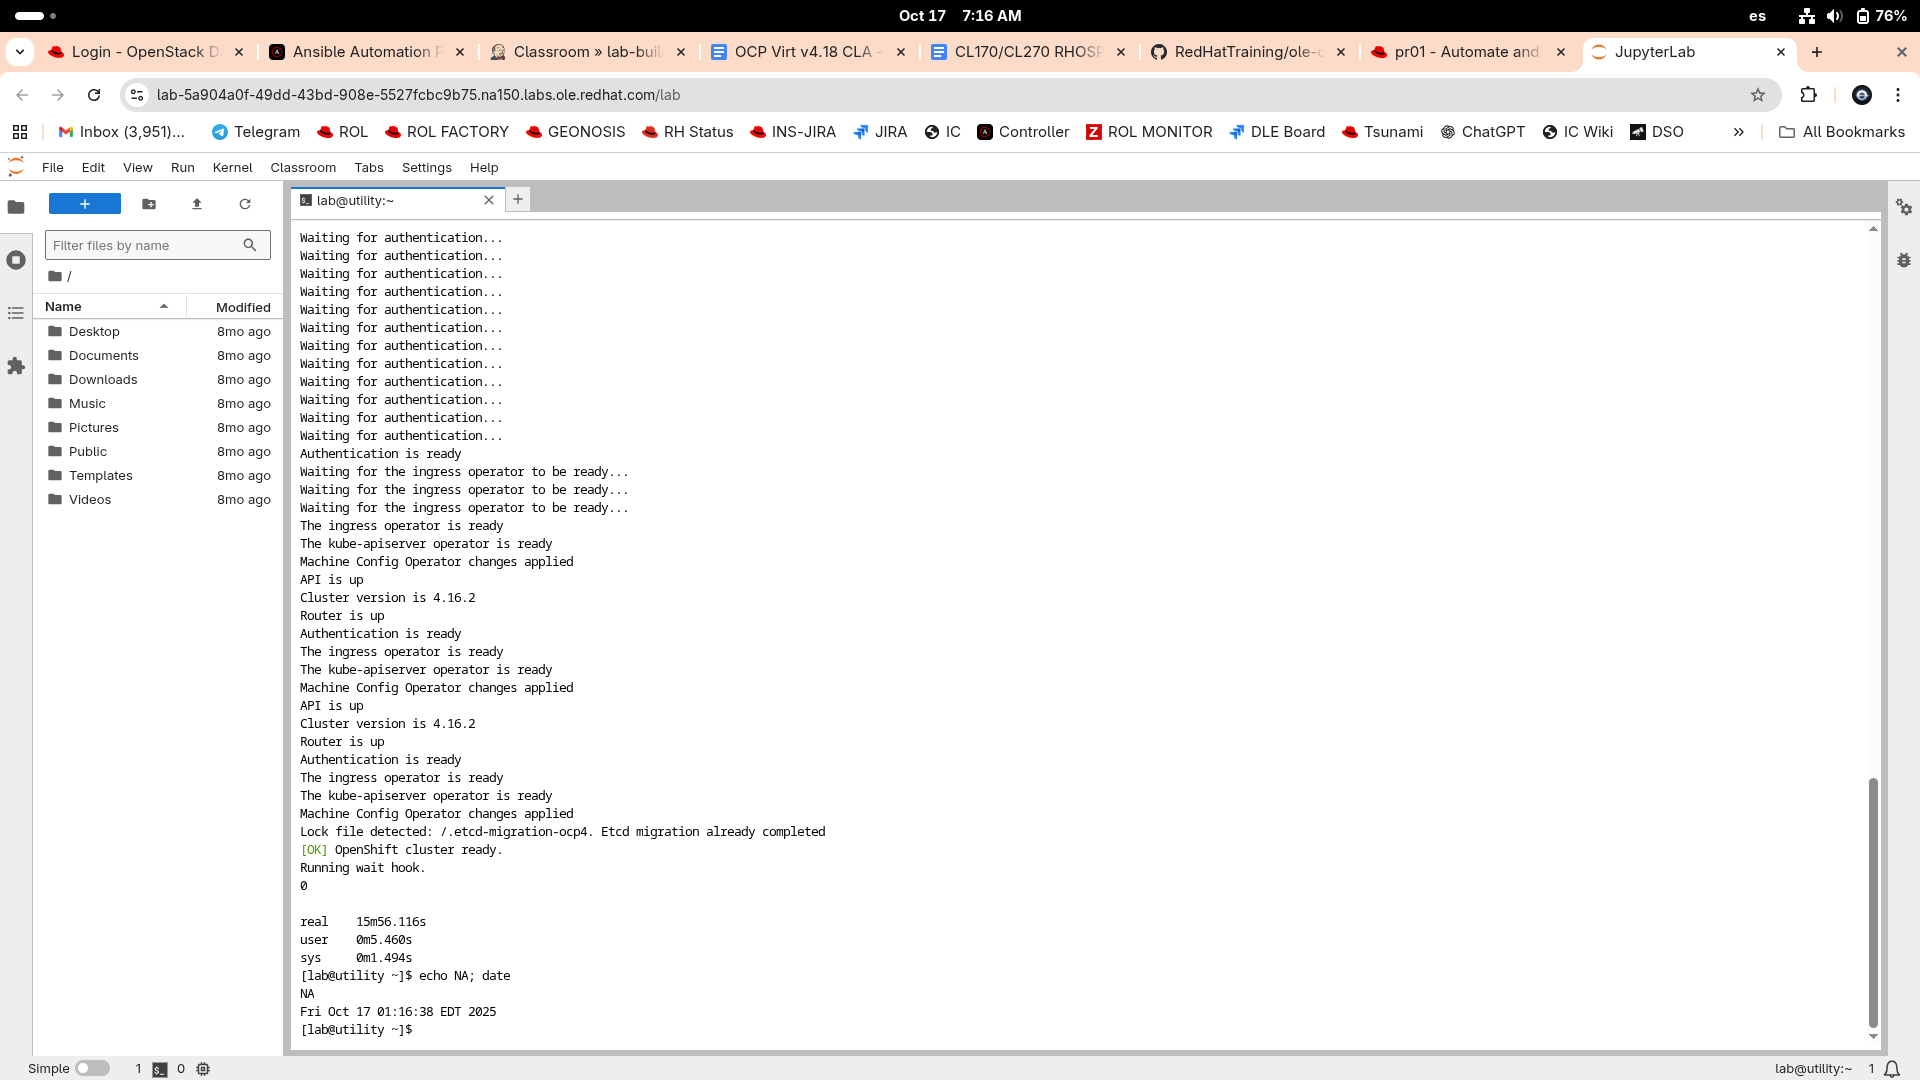This screenshot has height=1080, width=1920.
Task: Expand the hidden bookmarks chevron
Action: [1739, 132]
